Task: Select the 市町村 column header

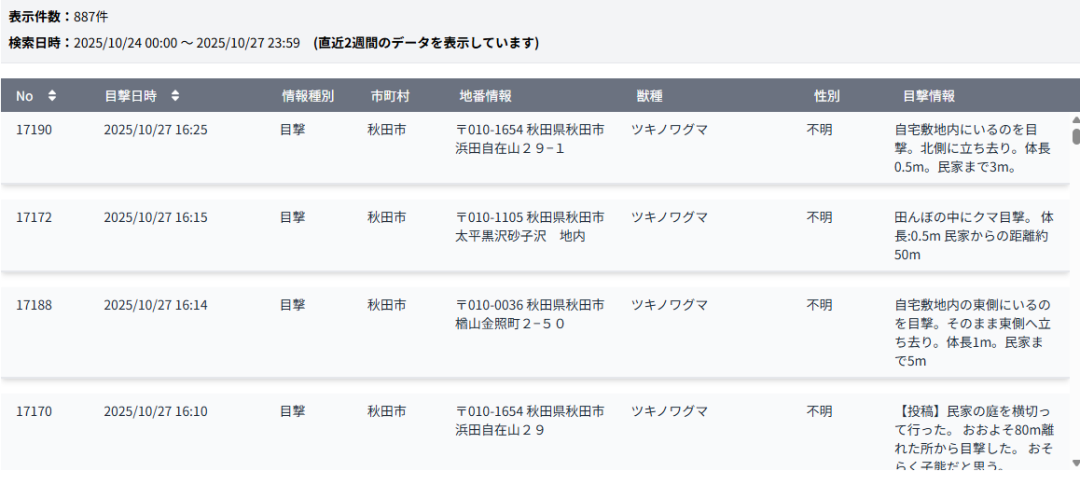Action: point(390,96)
